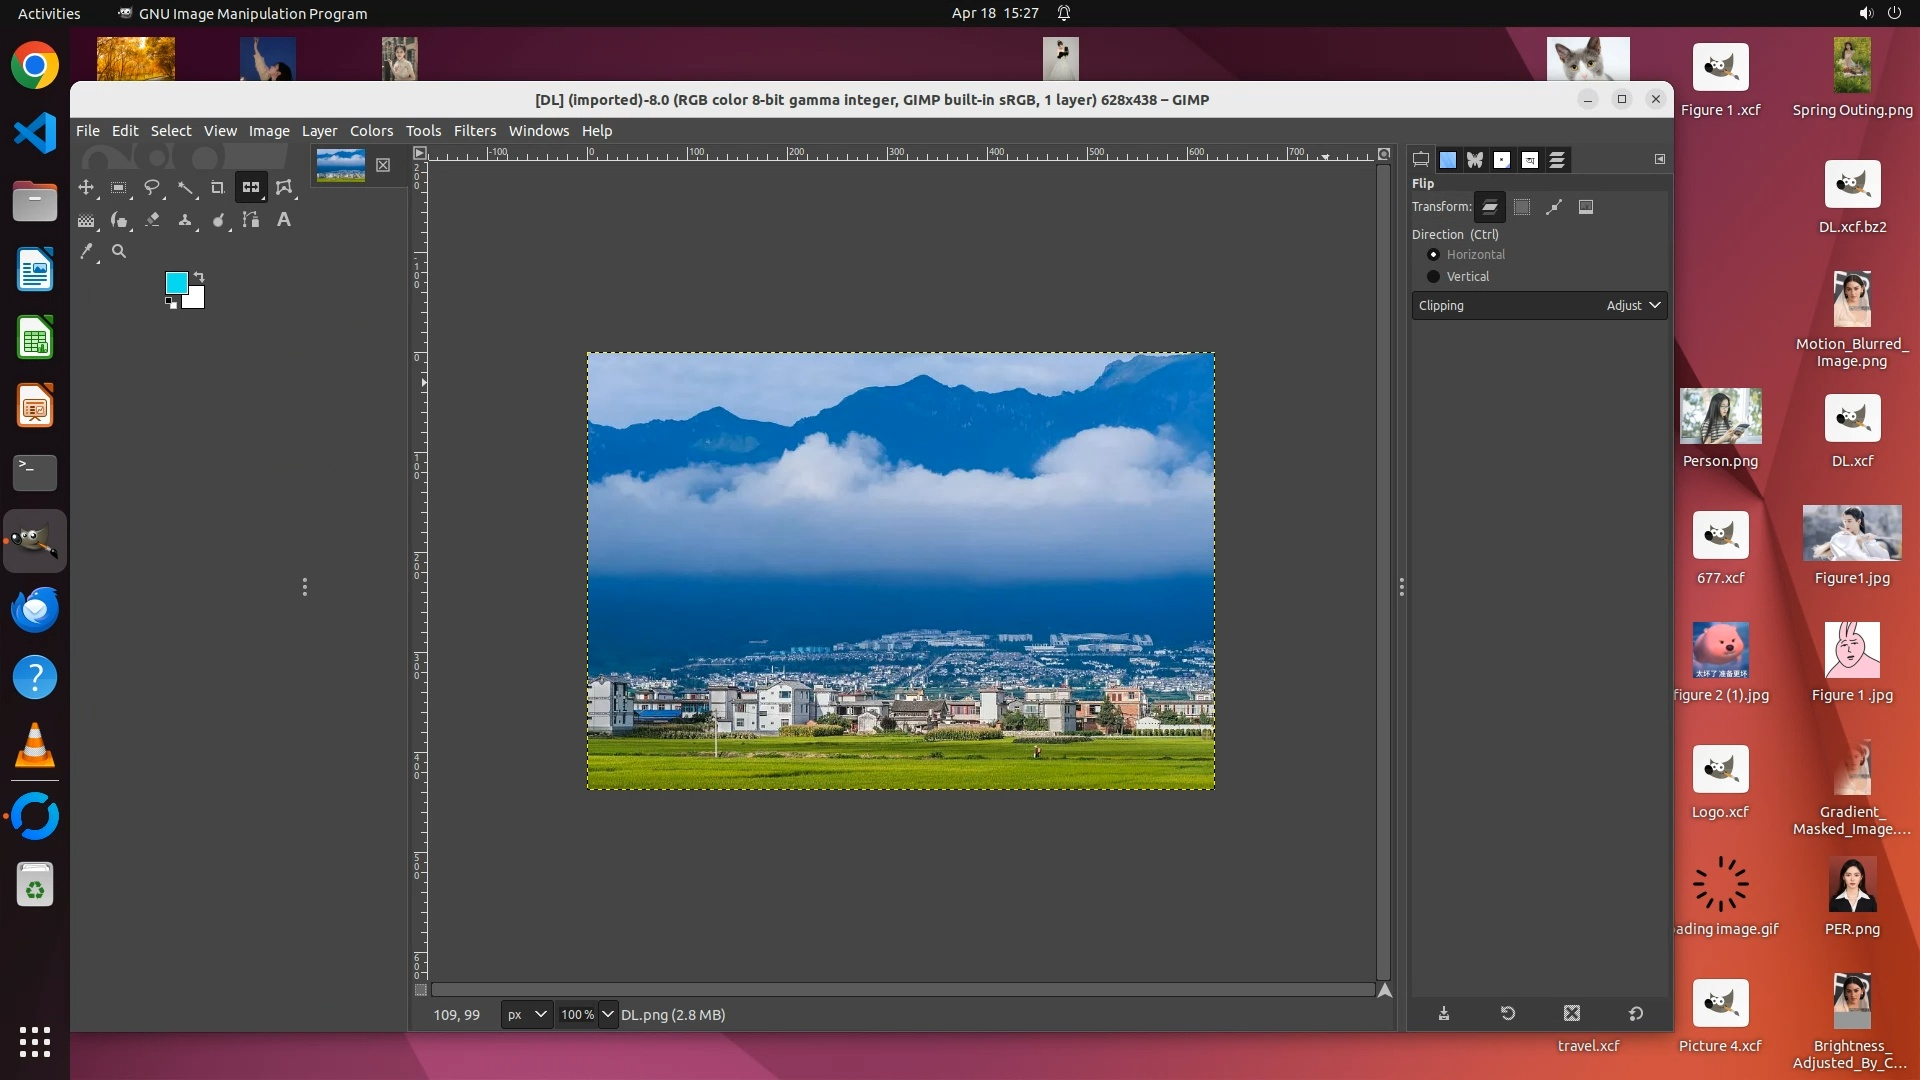Activate the Free Select lasso tool

[152, 188]
